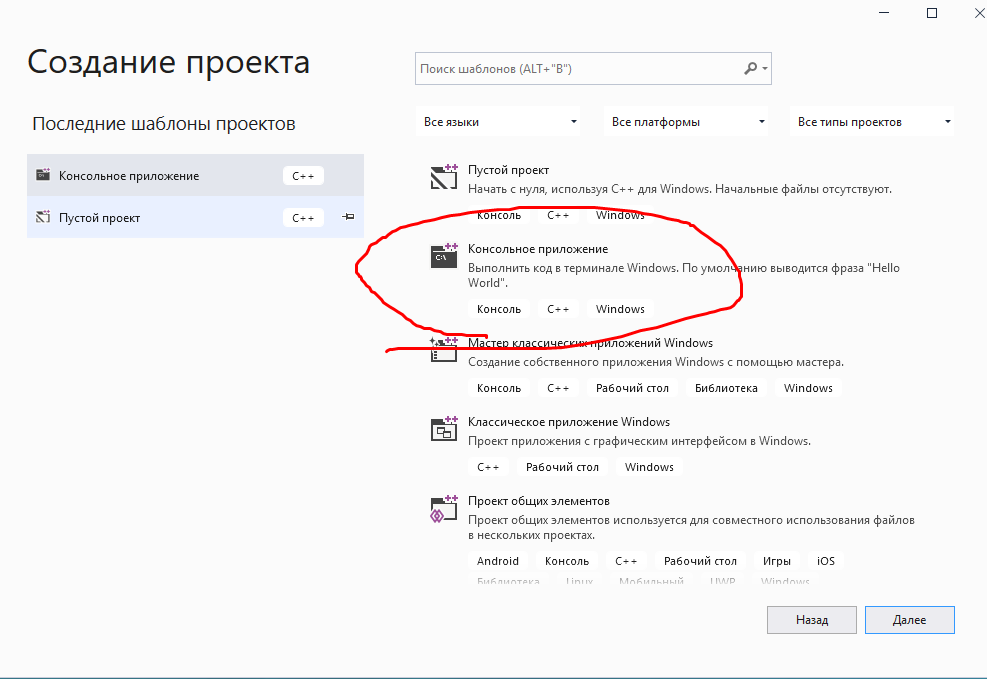Click the search magnifier icon in template search
This screenshot has width=987, height=679.
click(x=751, y=69)
